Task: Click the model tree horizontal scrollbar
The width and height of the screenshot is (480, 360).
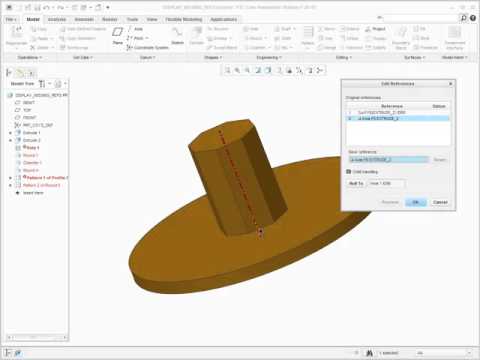Action: click(x=36, y=337)
